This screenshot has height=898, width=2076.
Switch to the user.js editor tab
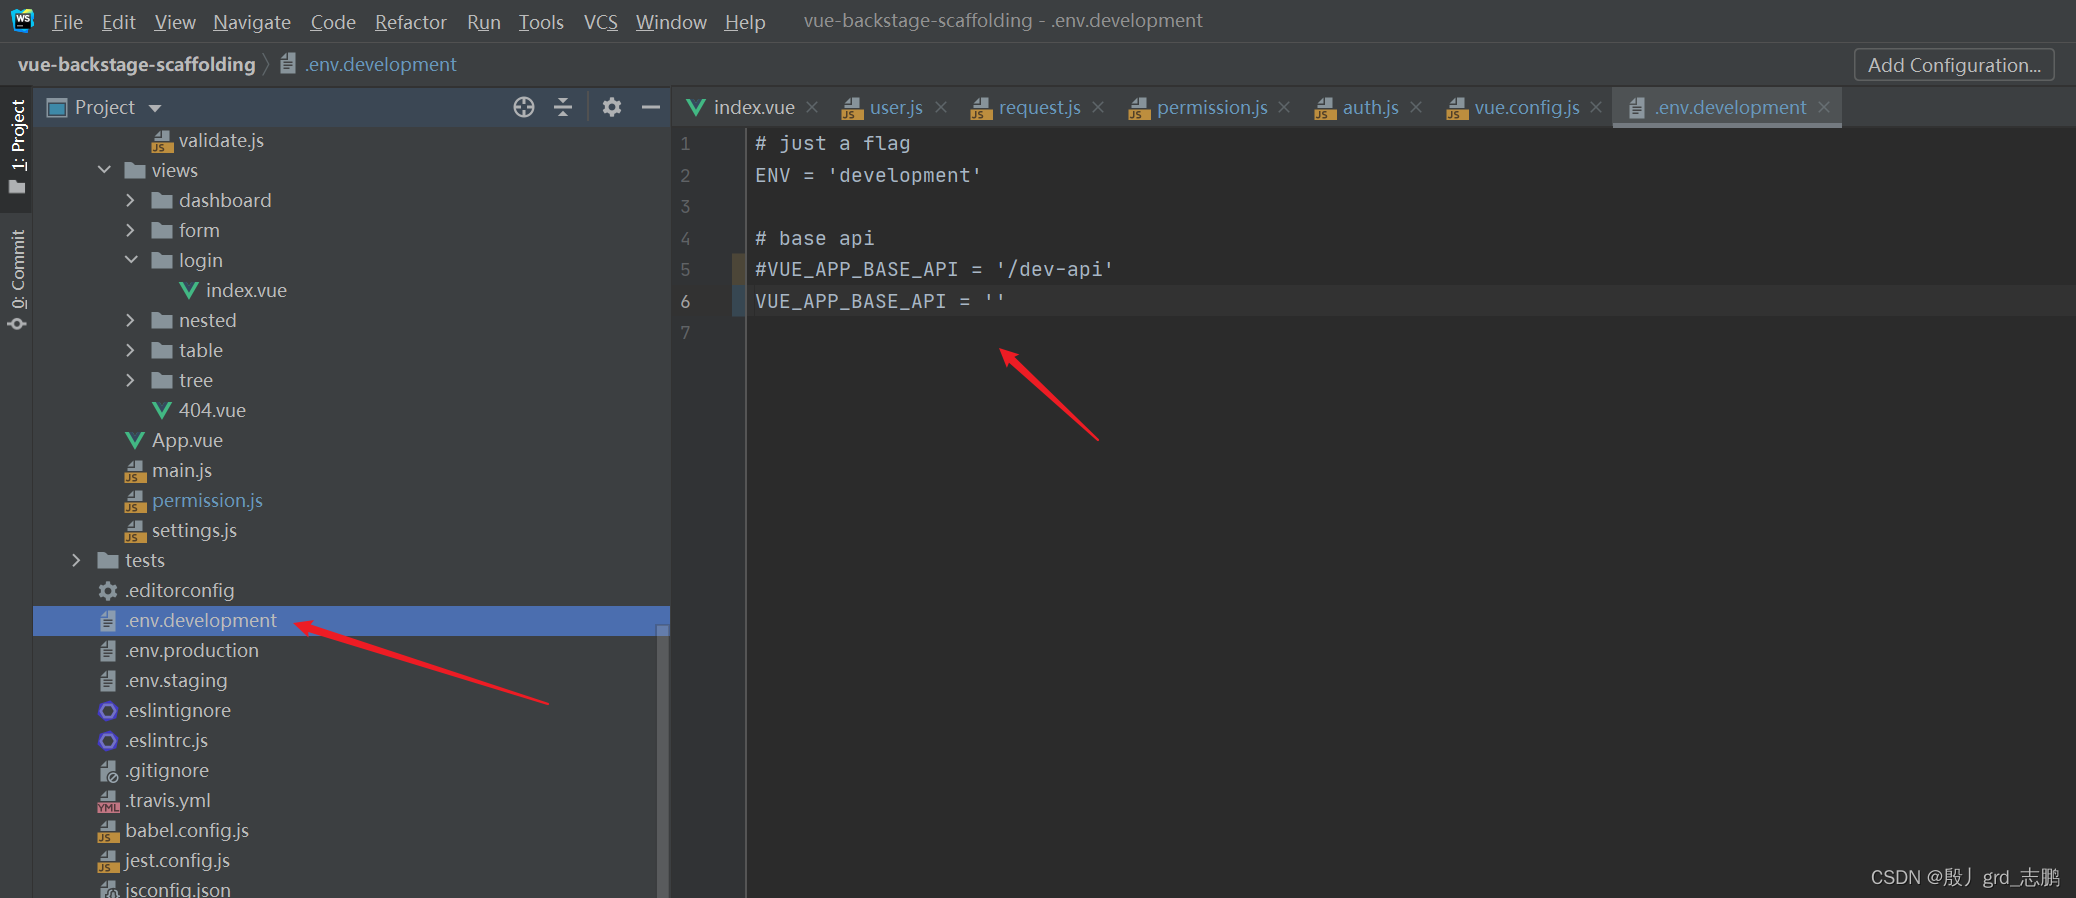(895, 107)
